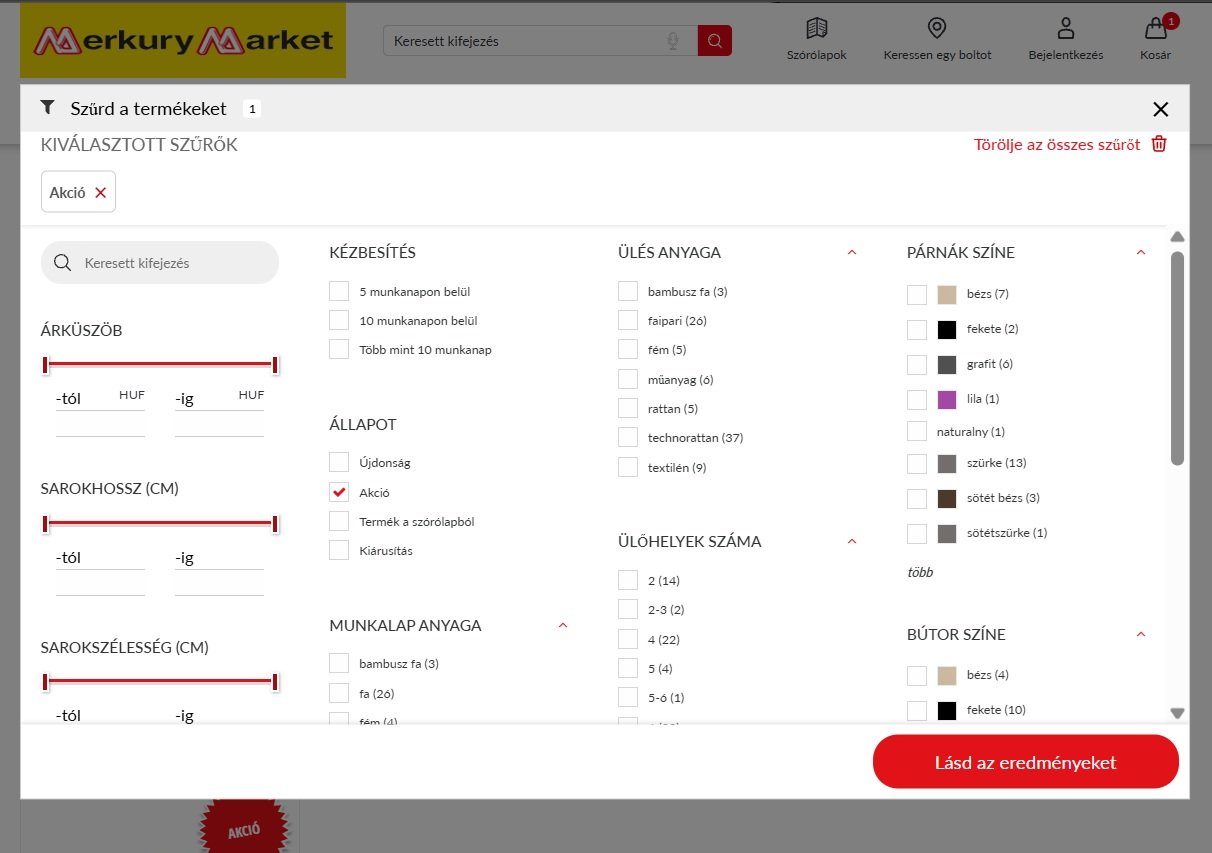This screenshot has width=1212, height=853.
Task: Check fa (26) under Munkalap anyaga
Action: [x=339, y=692]
